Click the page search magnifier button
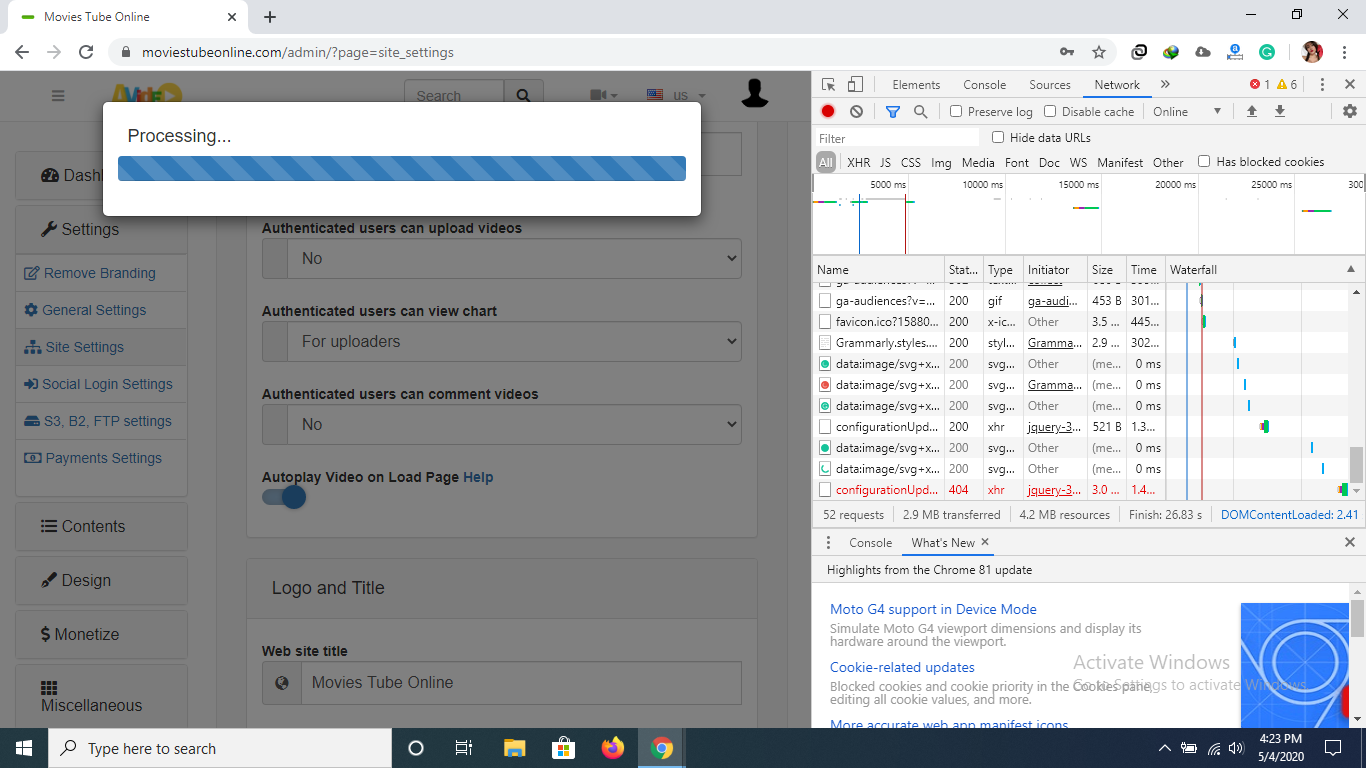The image size is (1366, 768). point(523,96)
